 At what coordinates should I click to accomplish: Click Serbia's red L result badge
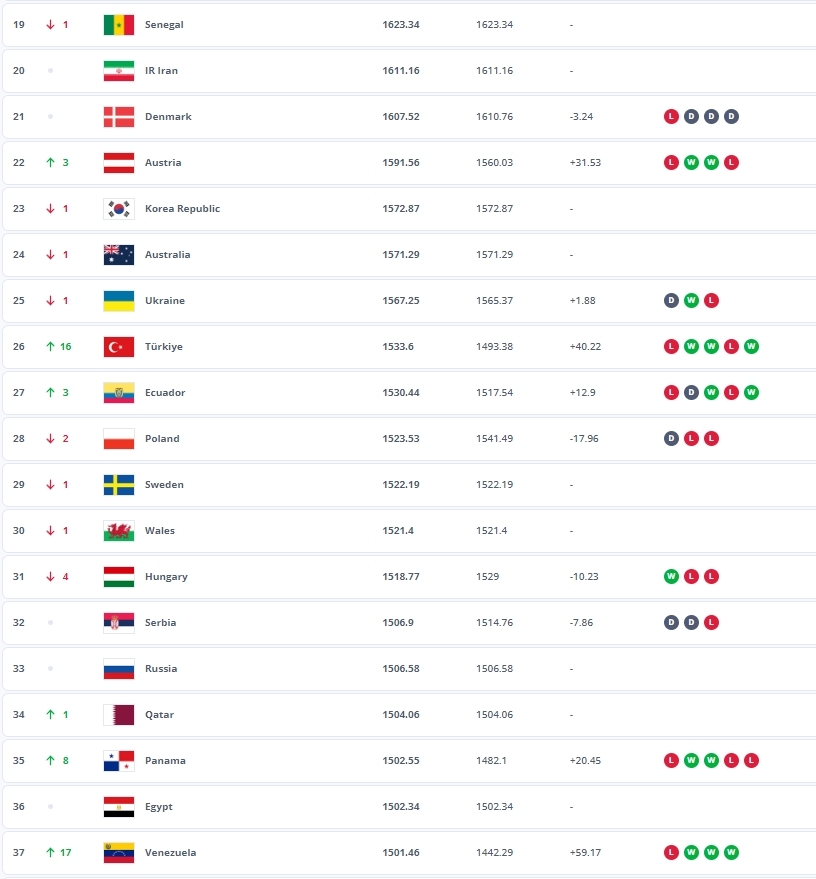coord(711,622)
